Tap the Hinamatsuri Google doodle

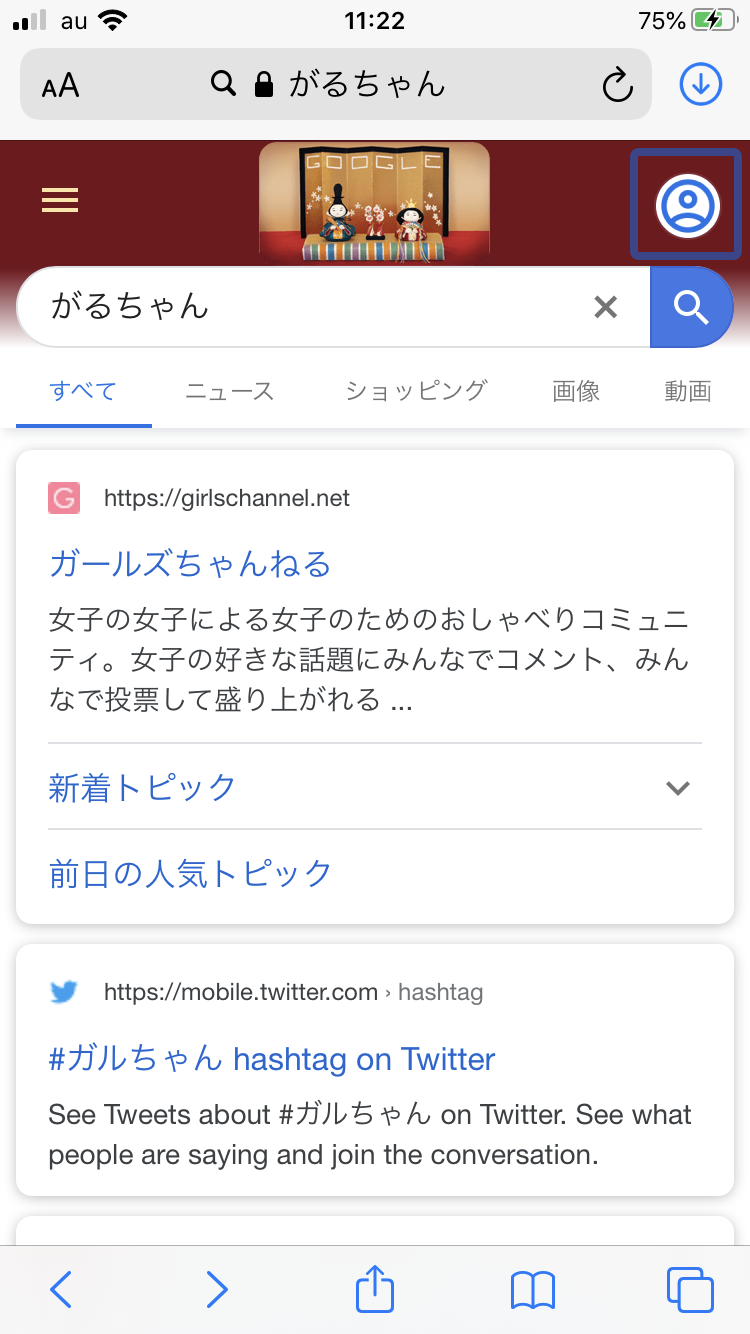pyautogui.click(x=374, y=202)
